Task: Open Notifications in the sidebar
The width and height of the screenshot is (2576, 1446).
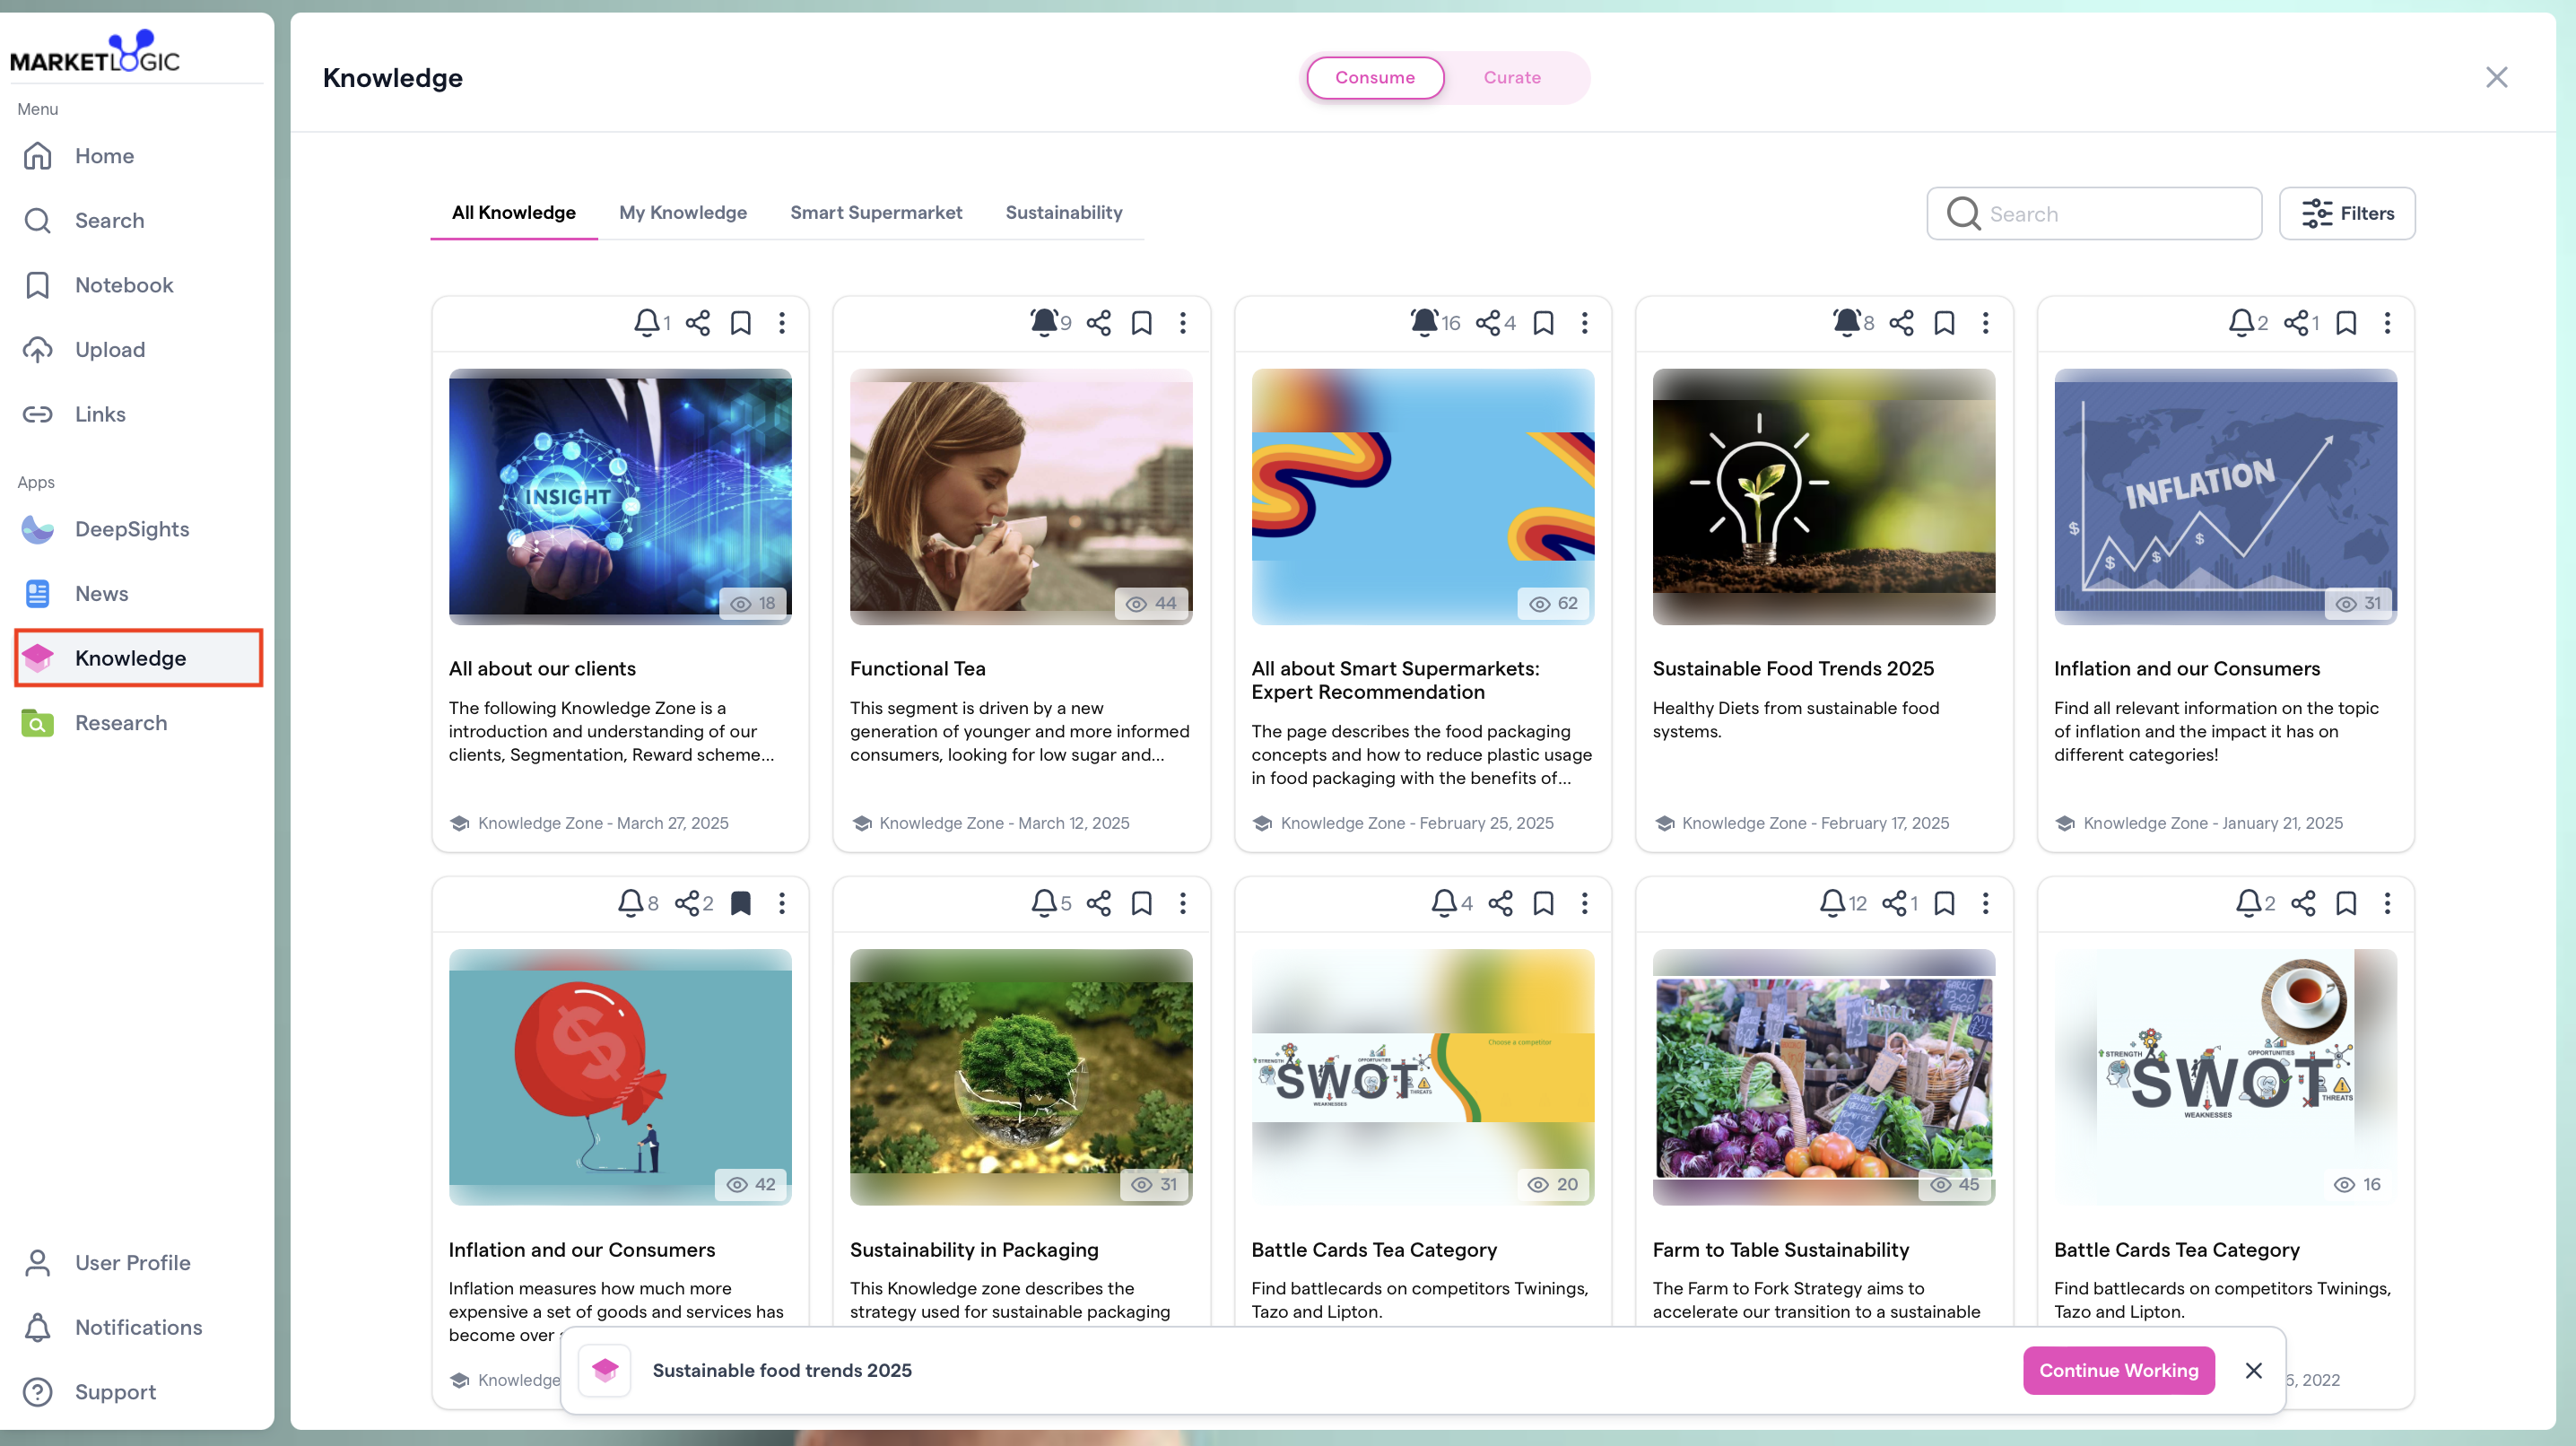Action: coord(138,1327)
